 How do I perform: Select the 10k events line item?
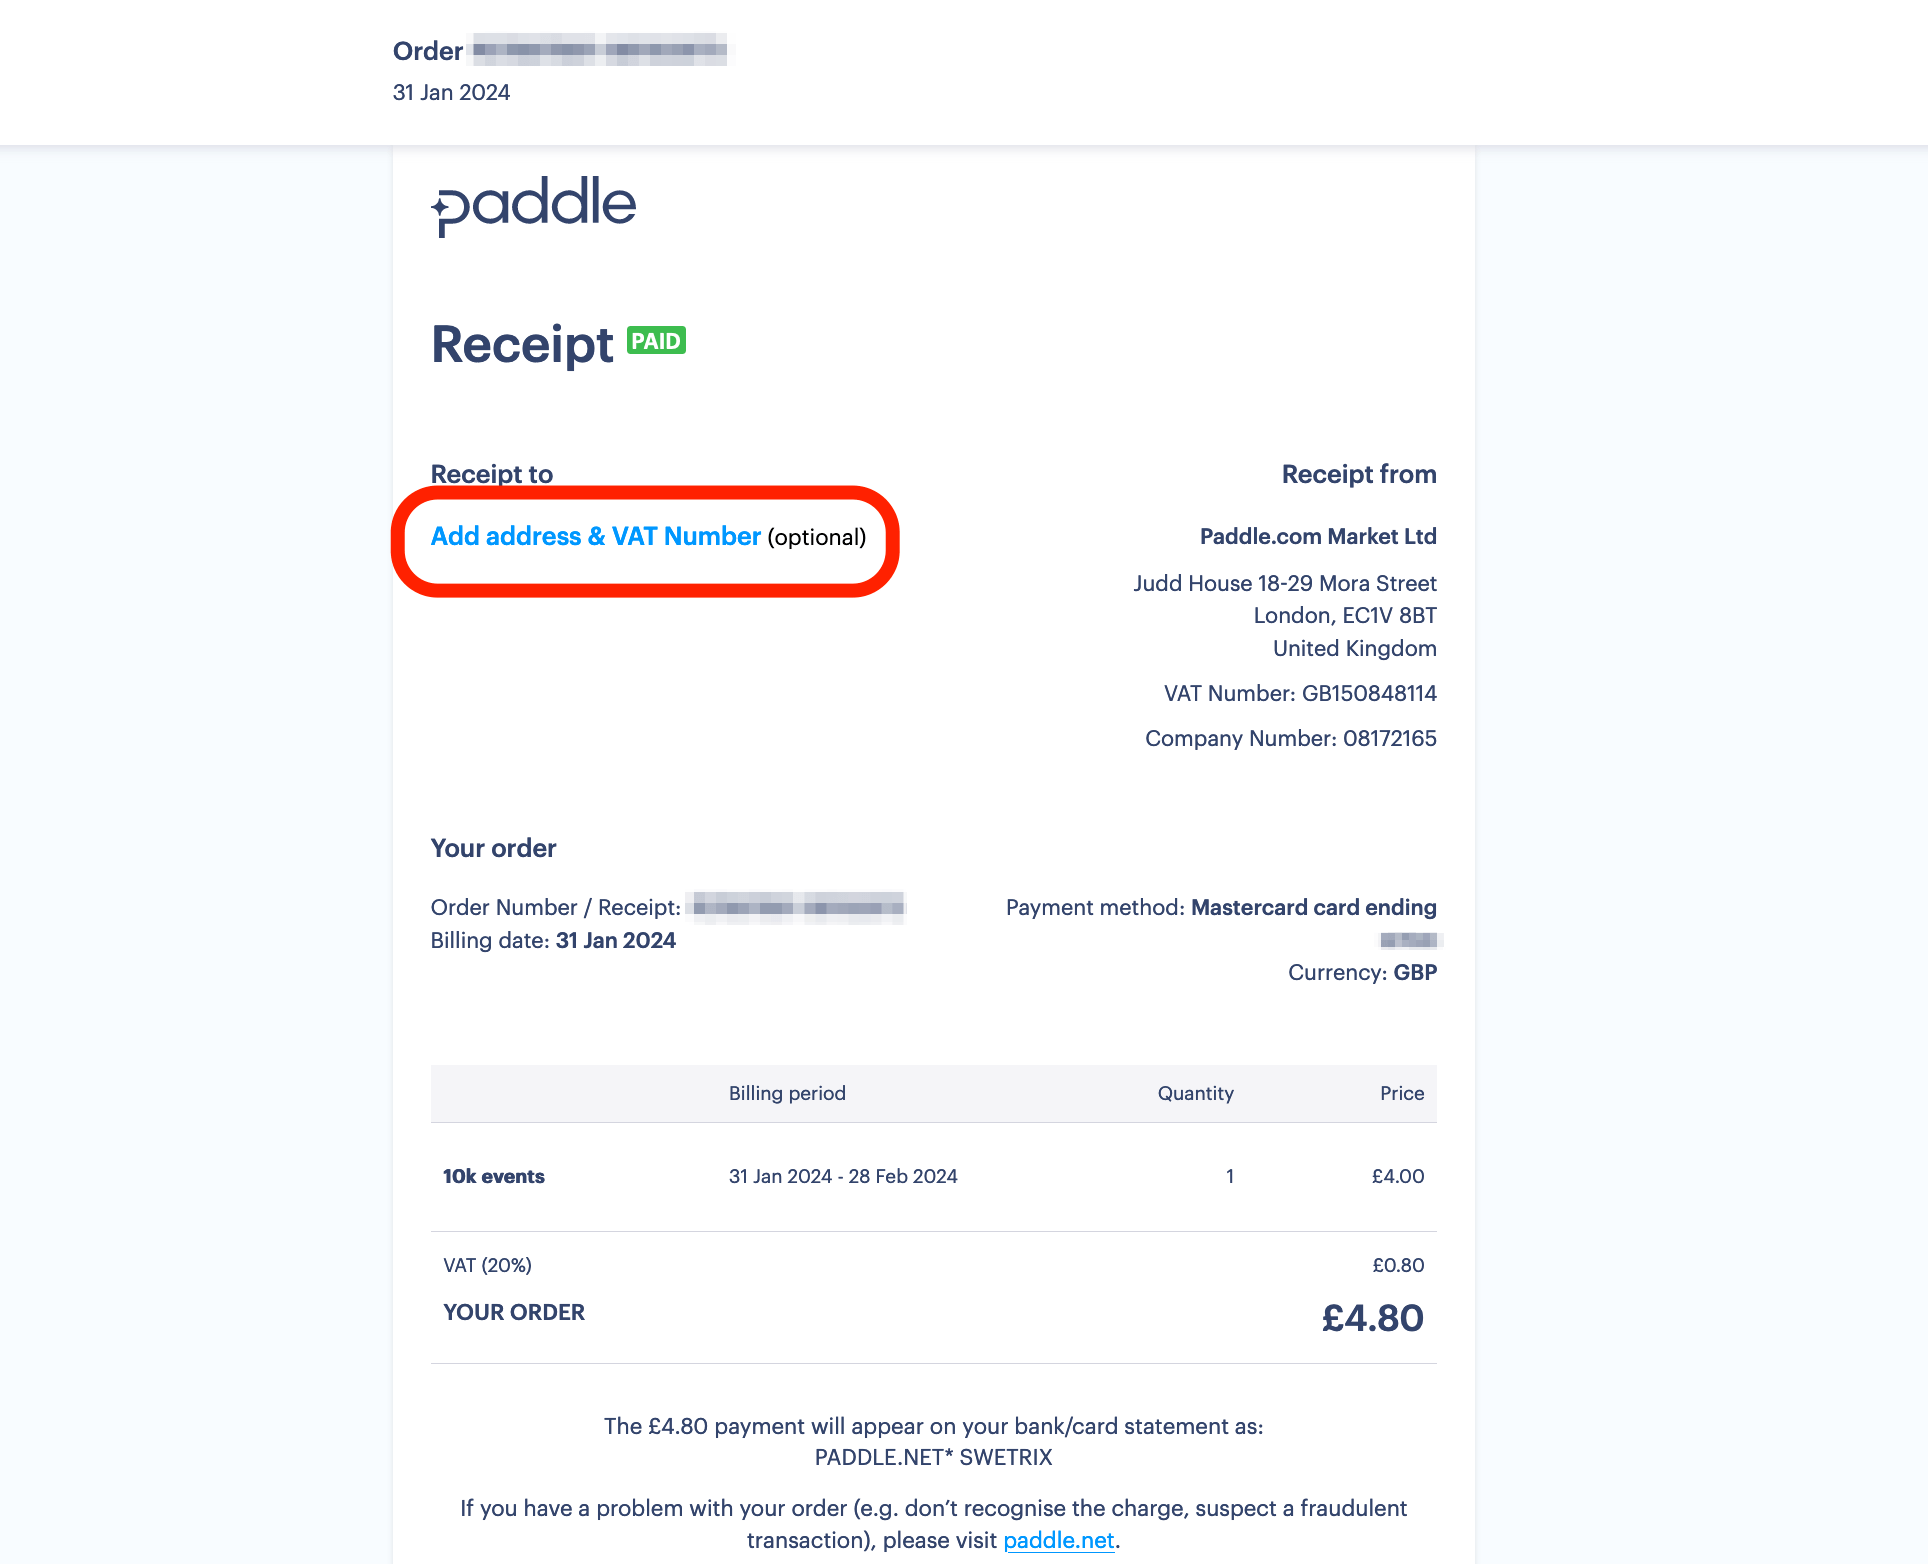coord(494,1176)
